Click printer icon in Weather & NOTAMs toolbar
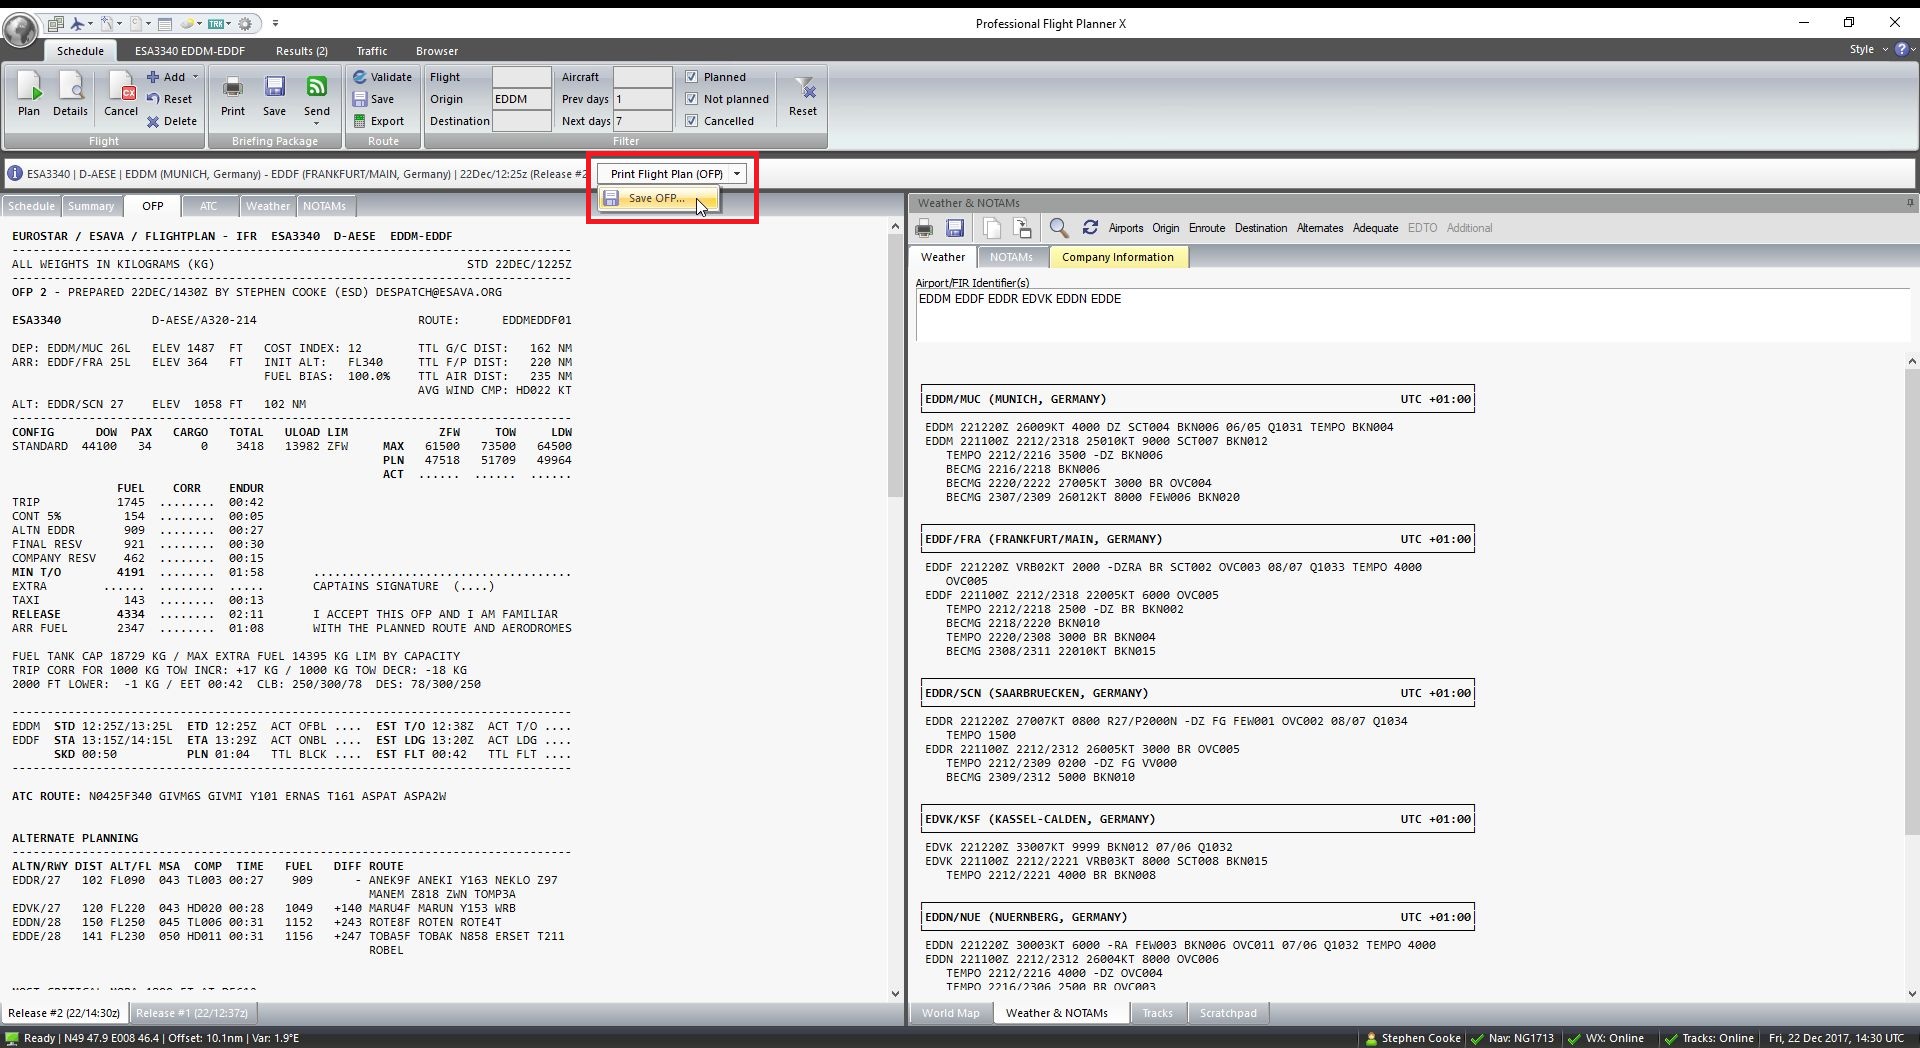Image resolution: width=1920 pixels, height=1048 pixels. tap(925, 229)
